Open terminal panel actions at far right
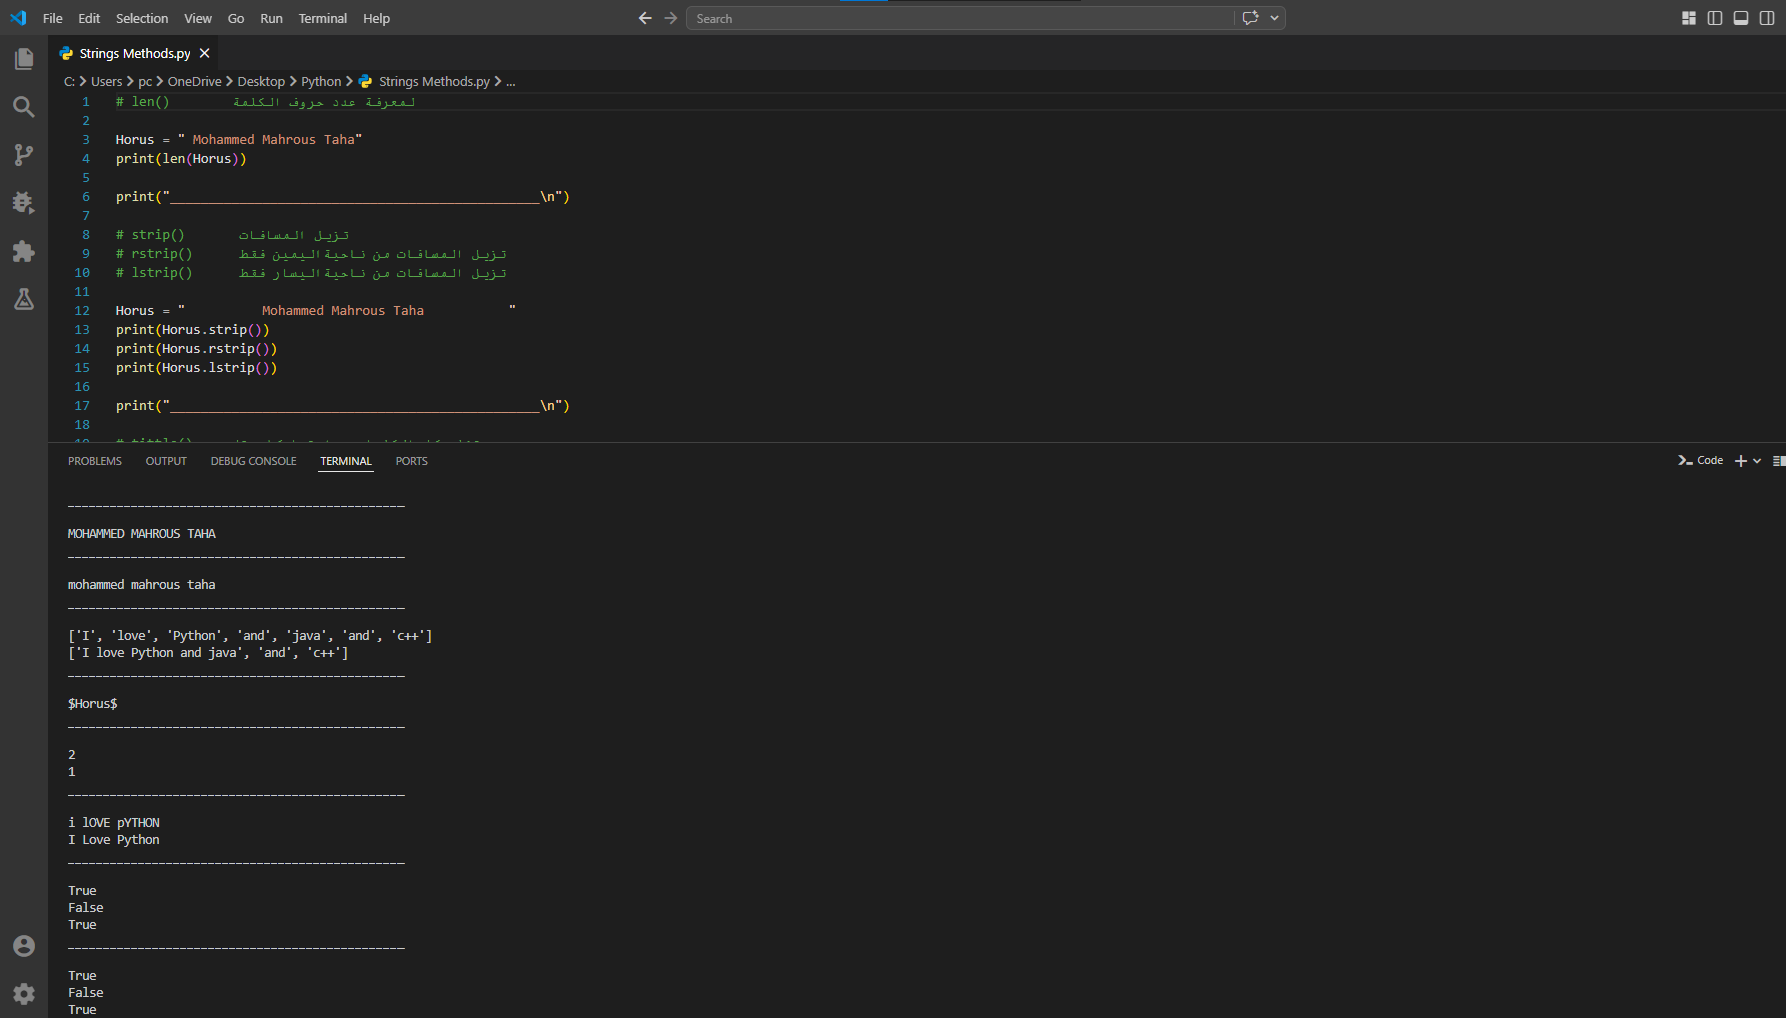 (x=1779, y=461)
